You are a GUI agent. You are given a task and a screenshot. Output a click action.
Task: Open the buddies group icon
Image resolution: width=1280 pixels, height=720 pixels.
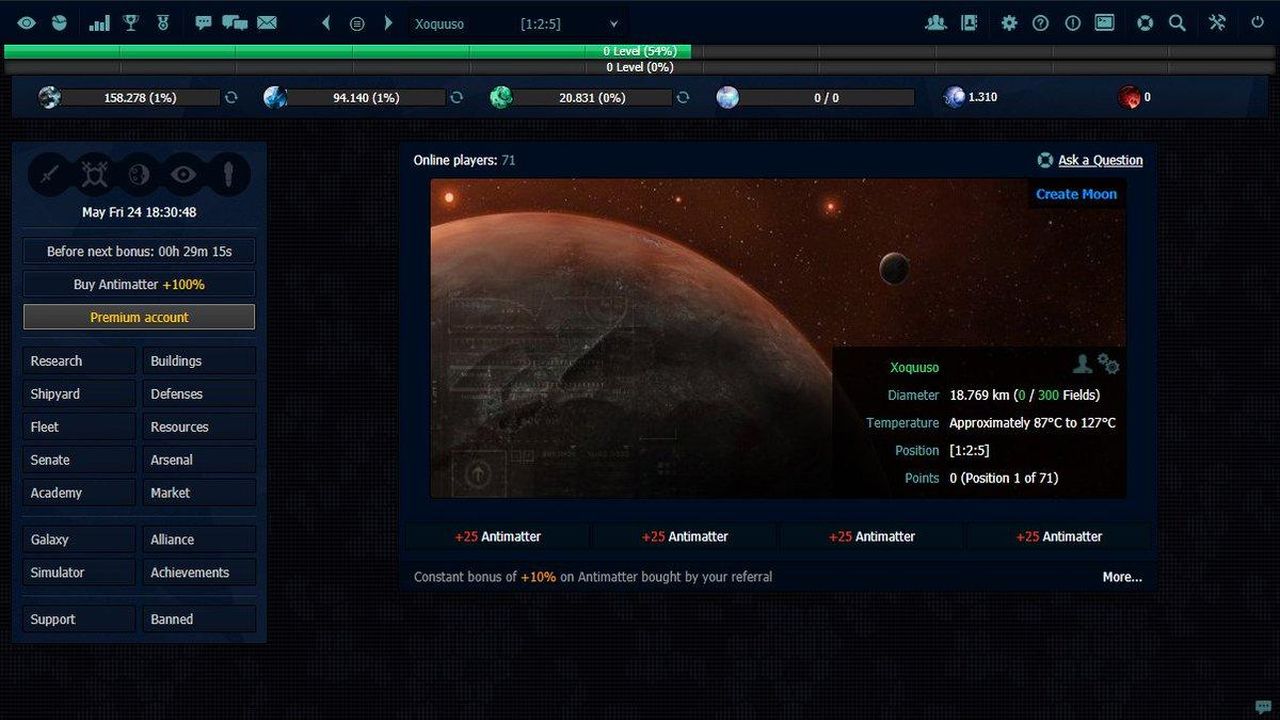[936, 23]
